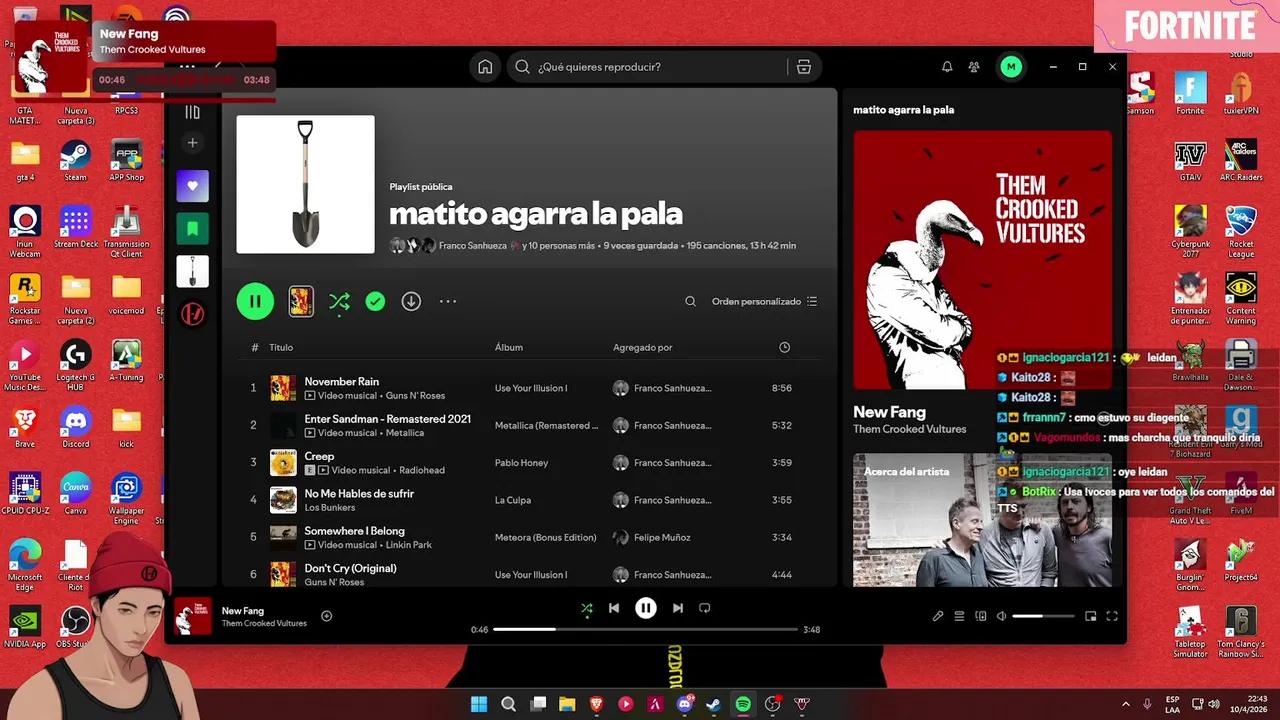Open the now-playing album art in bottom bar
1280x720 pixels.
click(x=193, y=616)
